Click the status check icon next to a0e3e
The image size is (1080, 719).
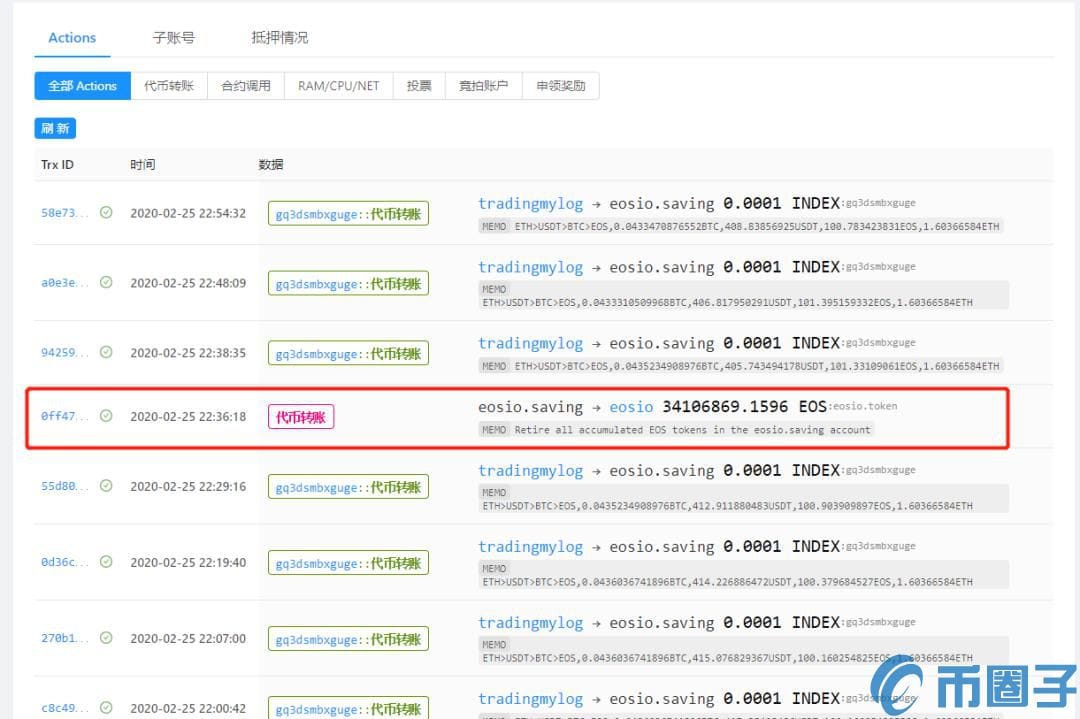106,282
